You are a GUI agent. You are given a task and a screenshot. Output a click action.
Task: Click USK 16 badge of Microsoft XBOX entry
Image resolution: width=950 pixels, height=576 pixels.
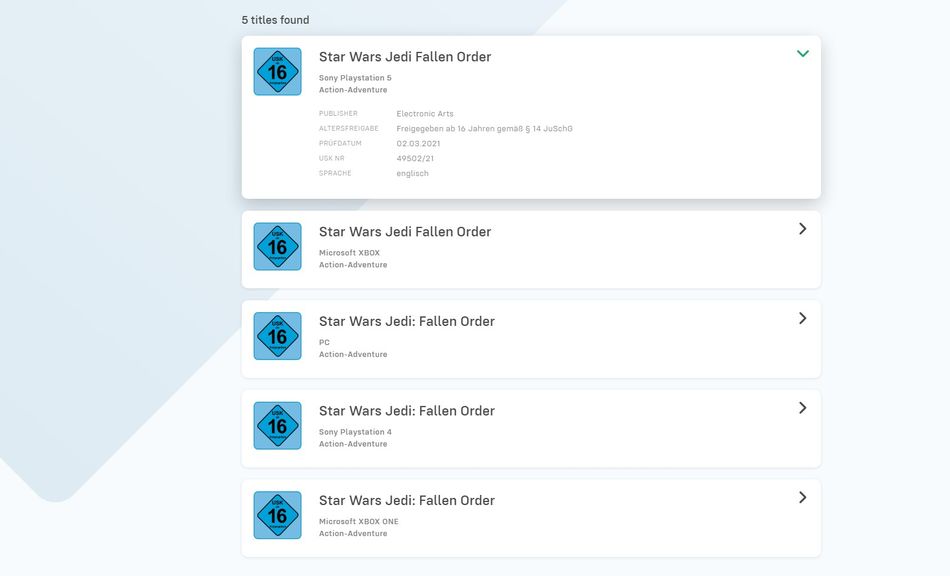[277, 247]
